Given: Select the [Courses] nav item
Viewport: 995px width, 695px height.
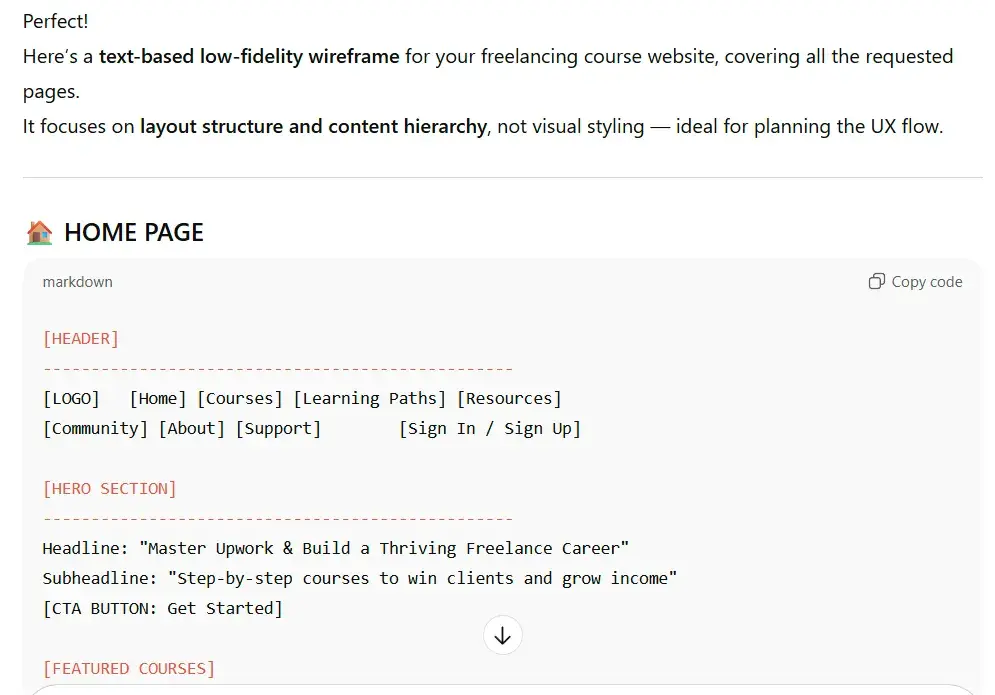Looking at the screenshot, I should 240,398.
